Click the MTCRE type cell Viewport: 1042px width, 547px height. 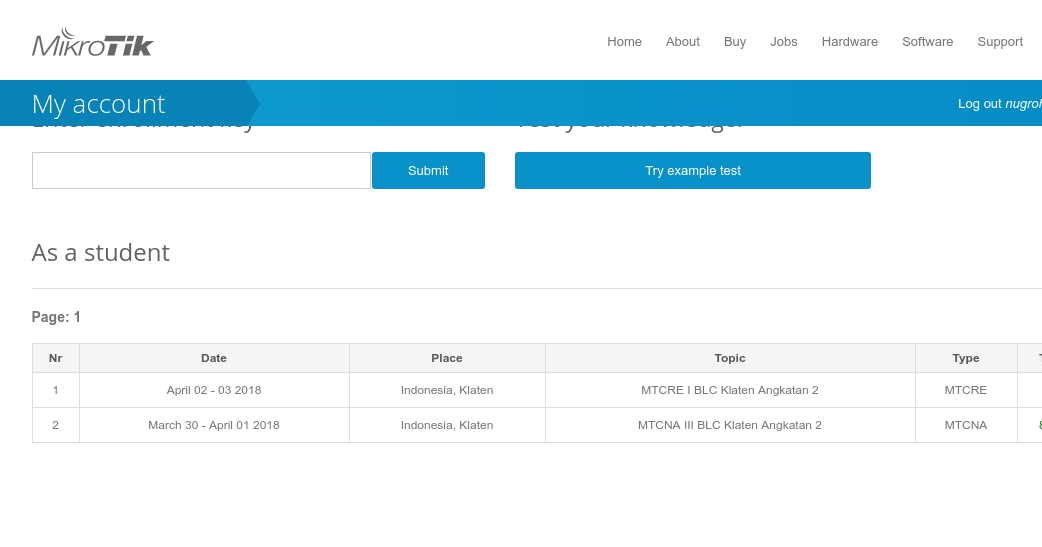tap(966, 390)
